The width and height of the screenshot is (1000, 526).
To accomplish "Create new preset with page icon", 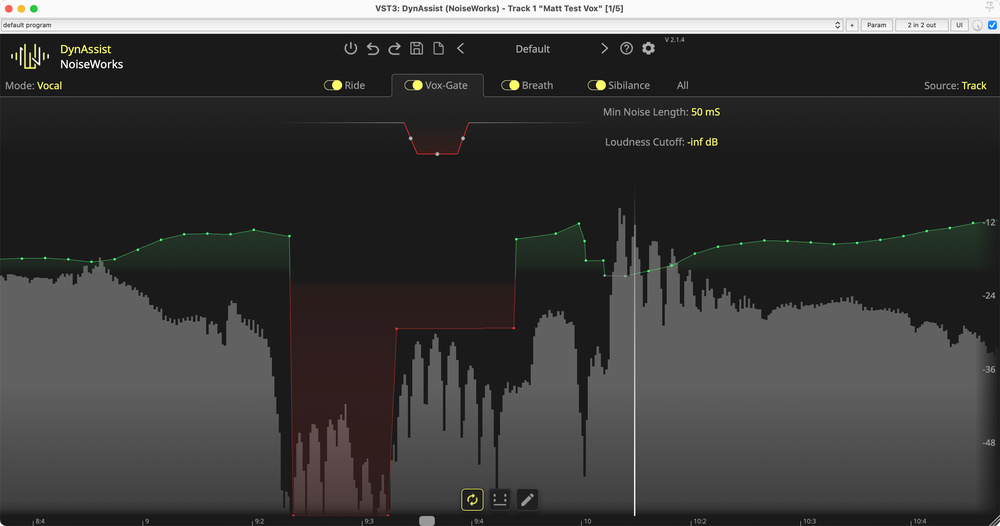I will pyautogui.click(x=438, y=49).
